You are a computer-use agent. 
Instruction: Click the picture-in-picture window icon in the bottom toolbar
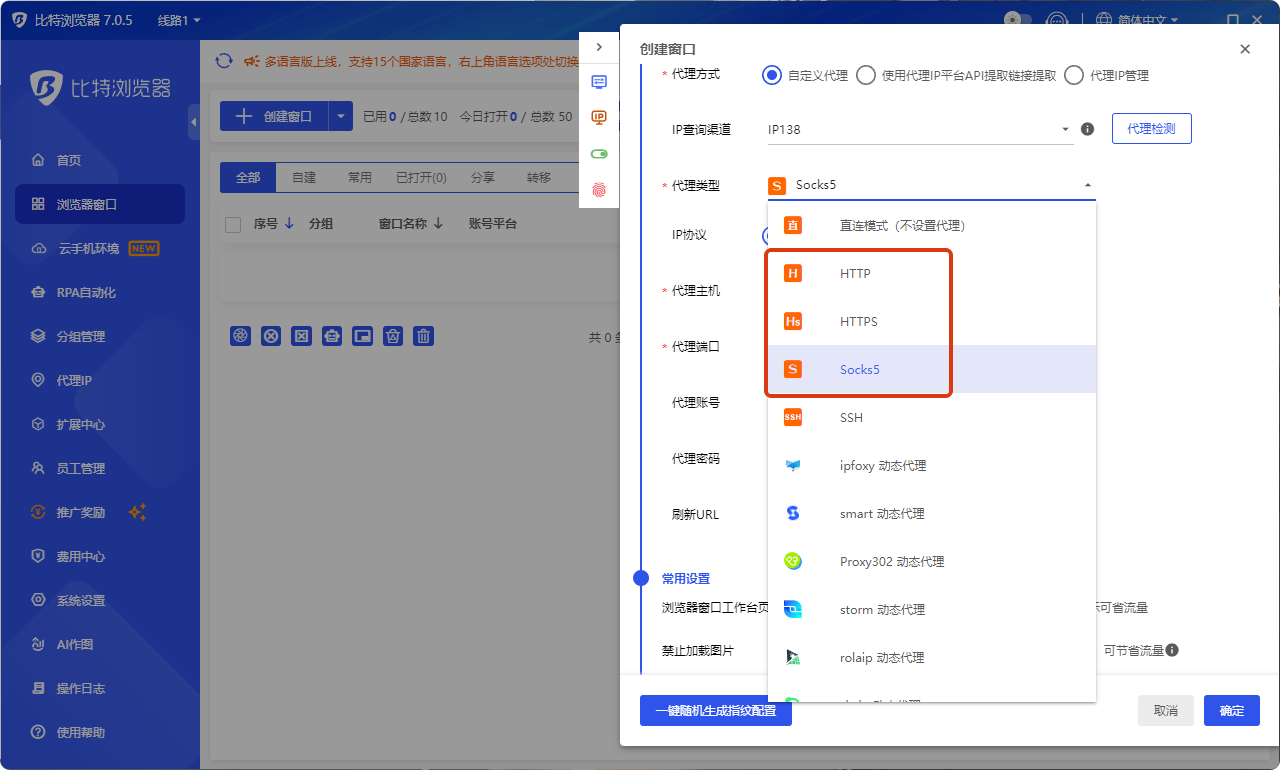363,336
